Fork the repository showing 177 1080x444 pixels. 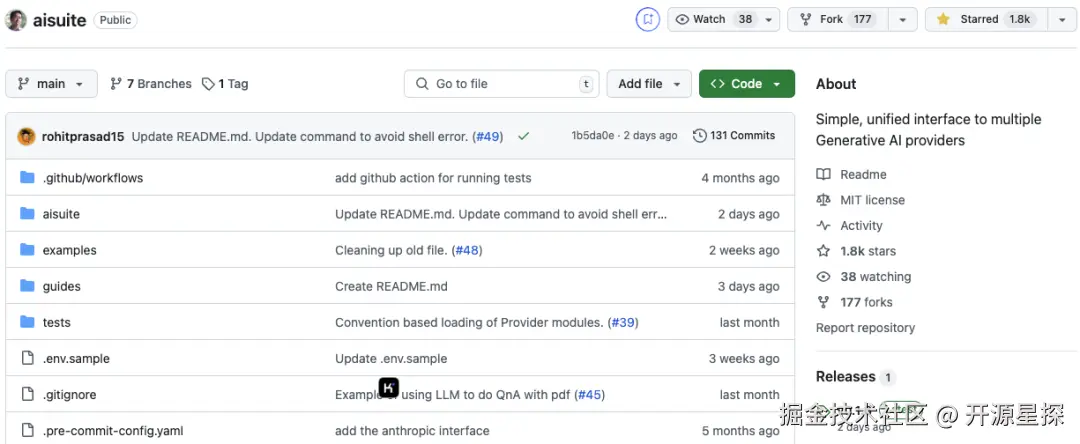pyautogui.click(x=838, y=19)
